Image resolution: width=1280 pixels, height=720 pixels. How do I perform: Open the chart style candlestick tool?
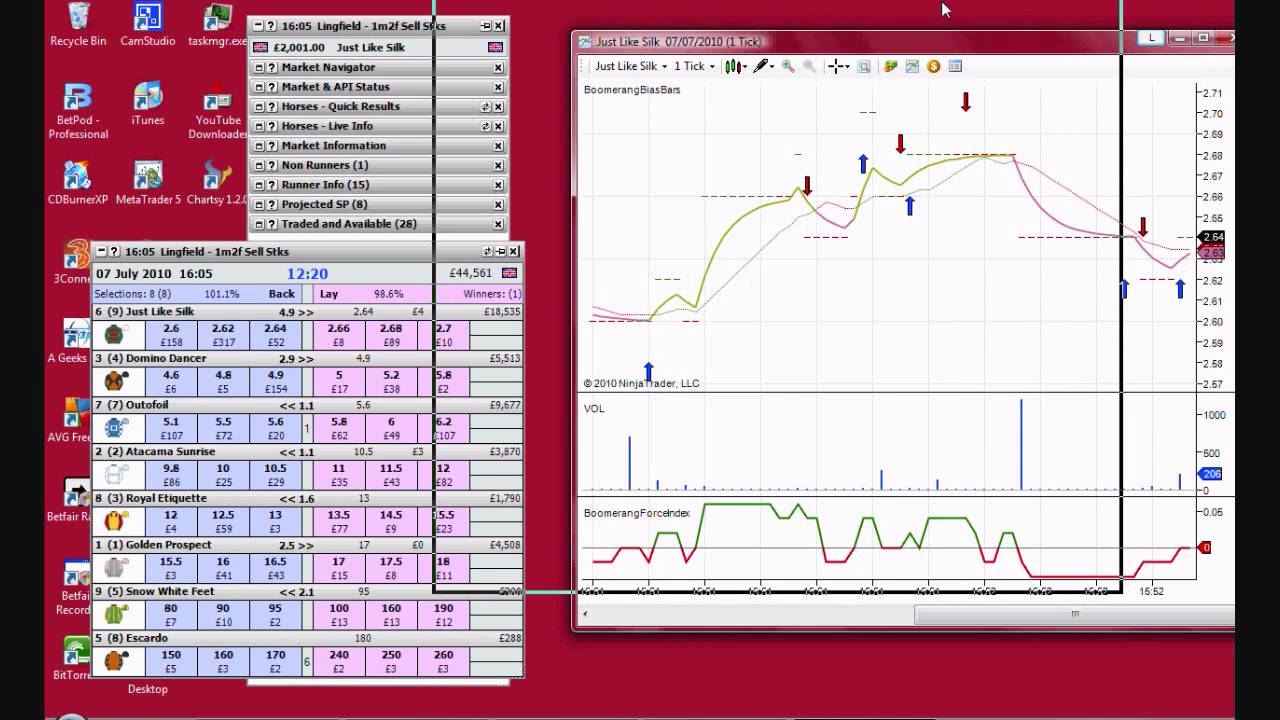[733, 66]
